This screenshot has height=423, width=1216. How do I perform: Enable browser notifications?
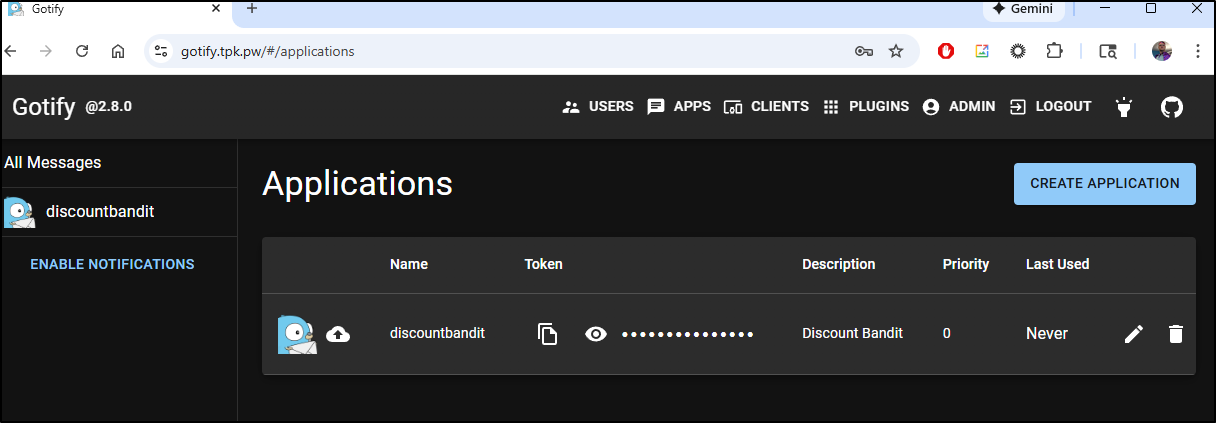tap(112, 265)
